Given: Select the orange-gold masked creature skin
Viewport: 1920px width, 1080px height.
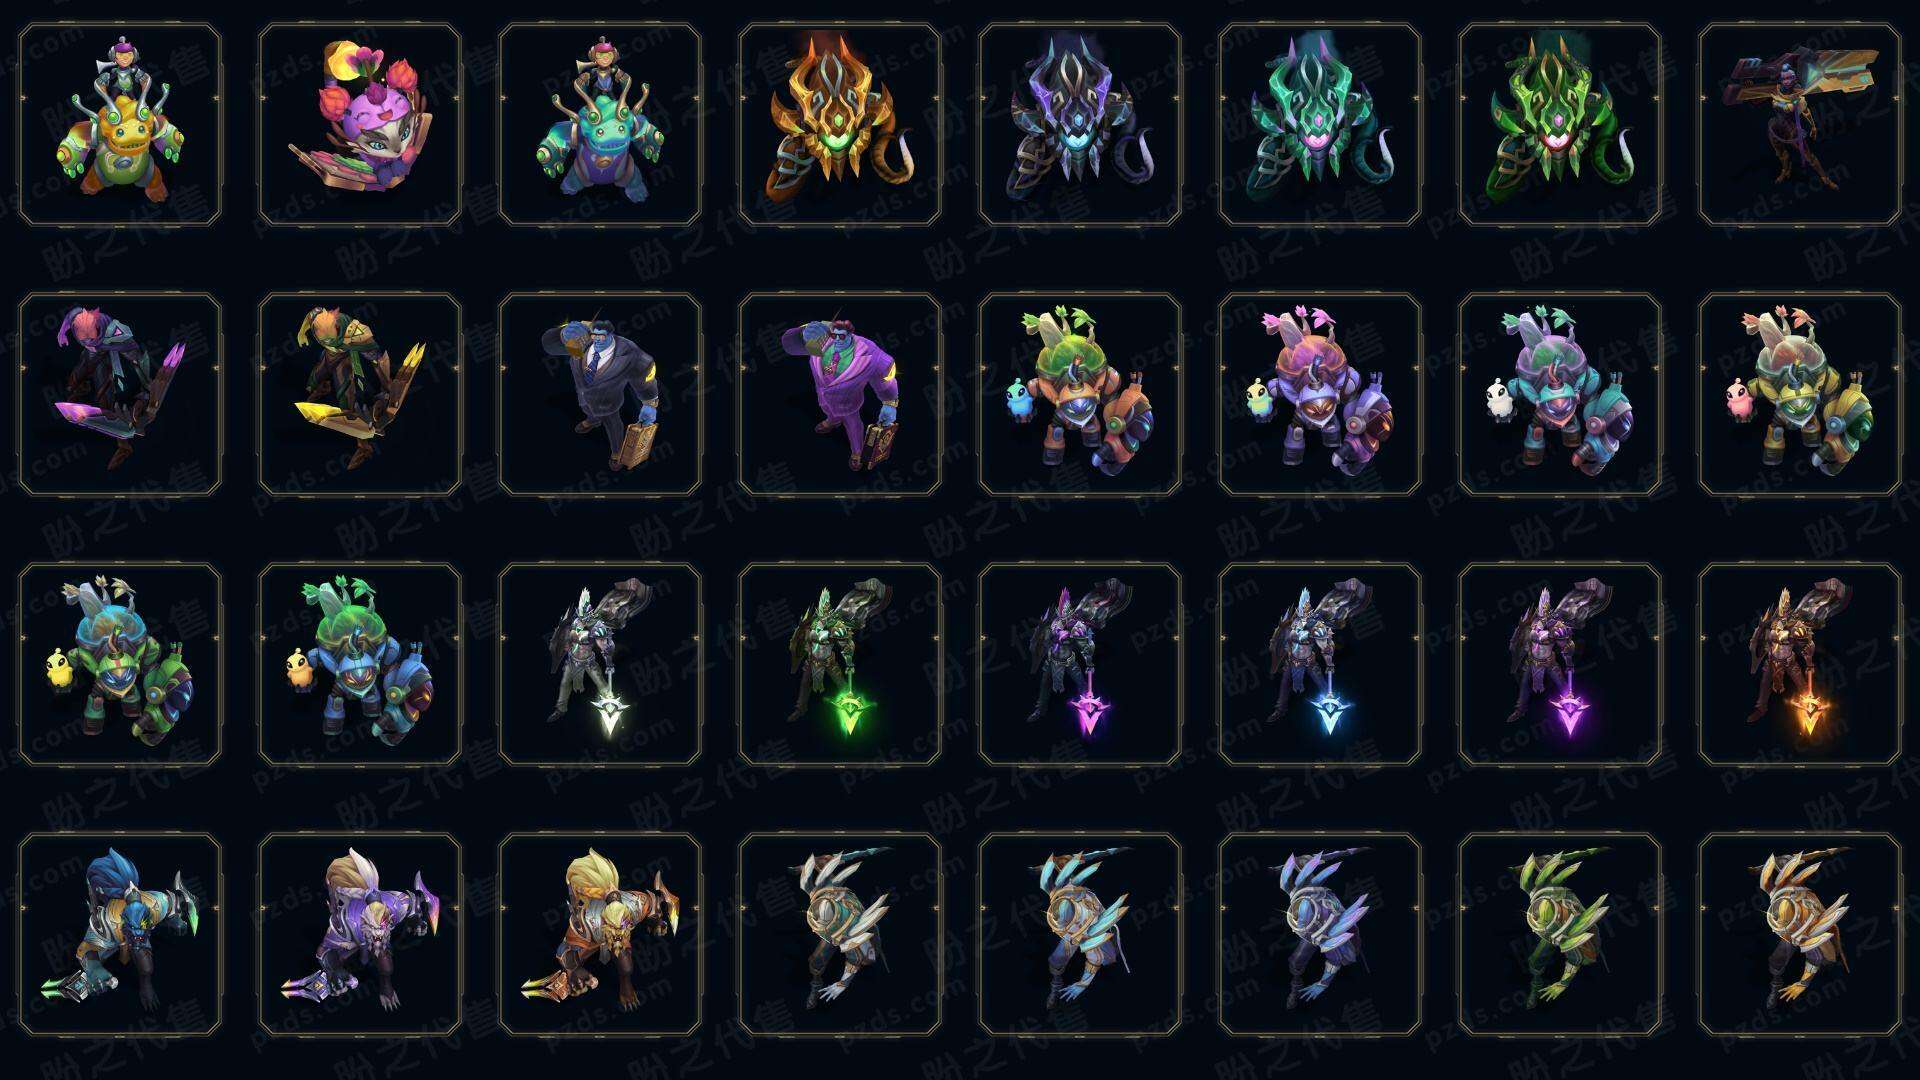Looking at the screenshot, I should click(840, 124).
